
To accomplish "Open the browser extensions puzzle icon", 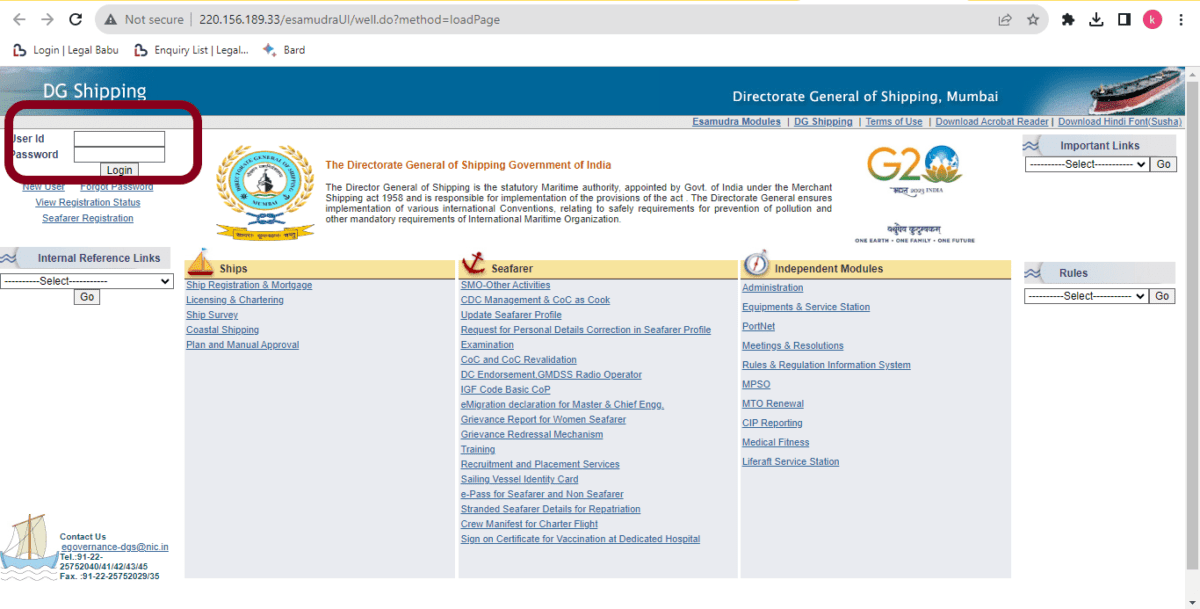I will pyautogui.click(x=1068, y=19).
